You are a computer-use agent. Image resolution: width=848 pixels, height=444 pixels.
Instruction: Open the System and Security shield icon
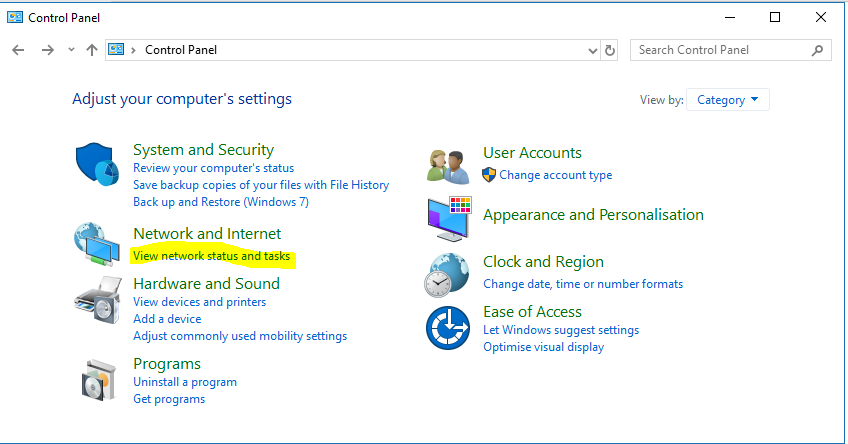[x=97, y=164]
